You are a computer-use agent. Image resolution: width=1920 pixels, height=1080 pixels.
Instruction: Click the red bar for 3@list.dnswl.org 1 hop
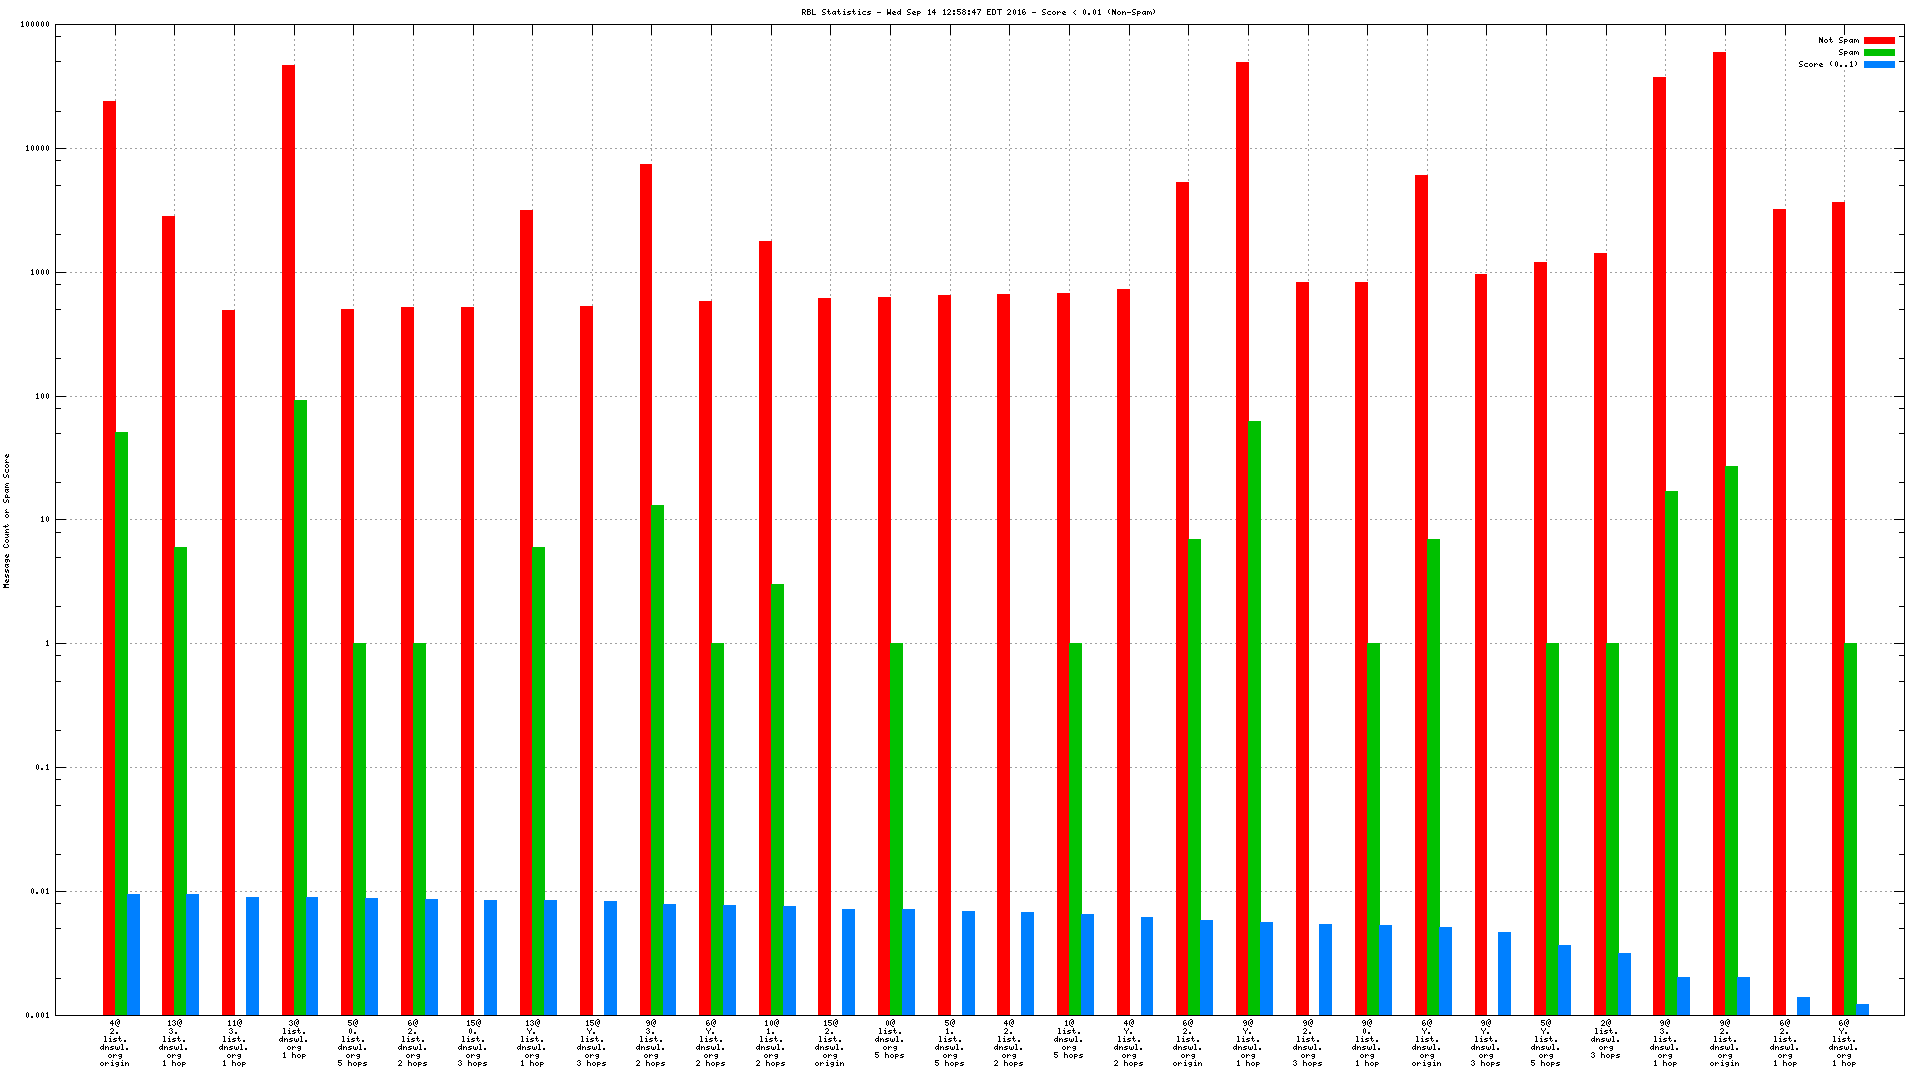pyautogui.click(x=288, y=540)
